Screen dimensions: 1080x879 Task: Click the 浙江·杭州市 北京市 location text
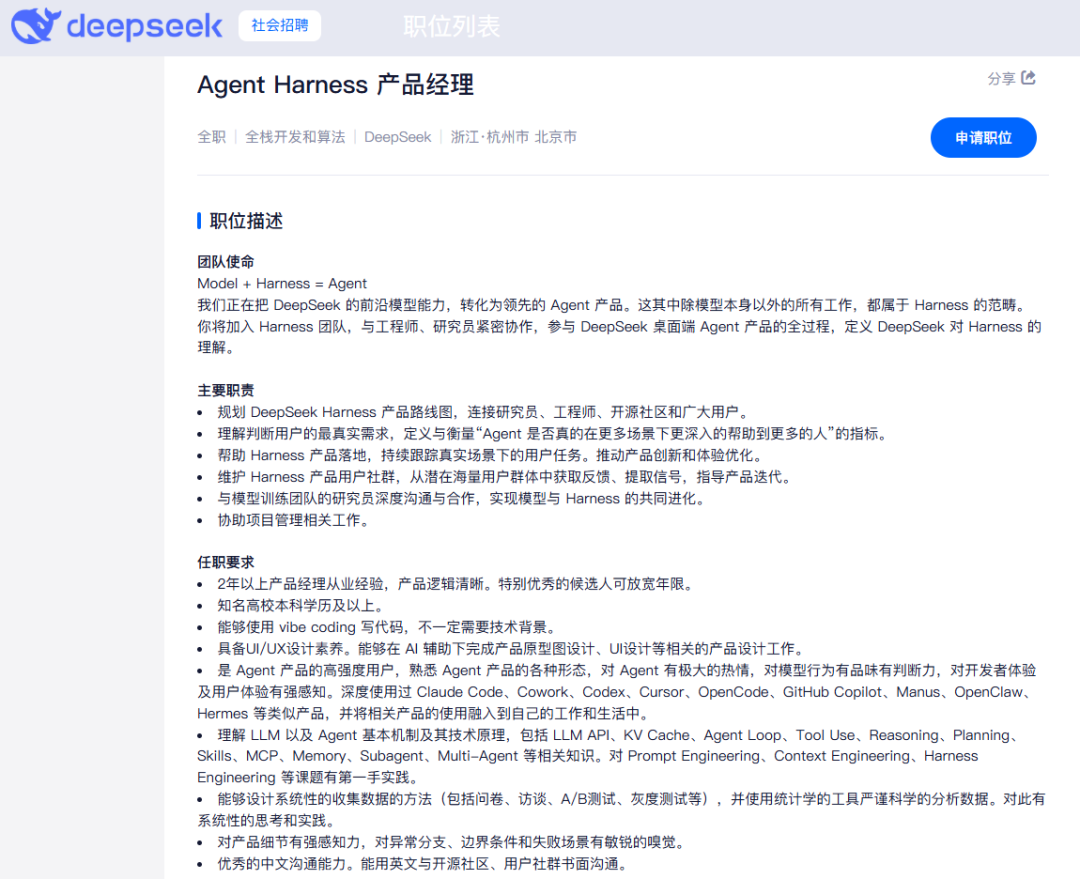514,137
